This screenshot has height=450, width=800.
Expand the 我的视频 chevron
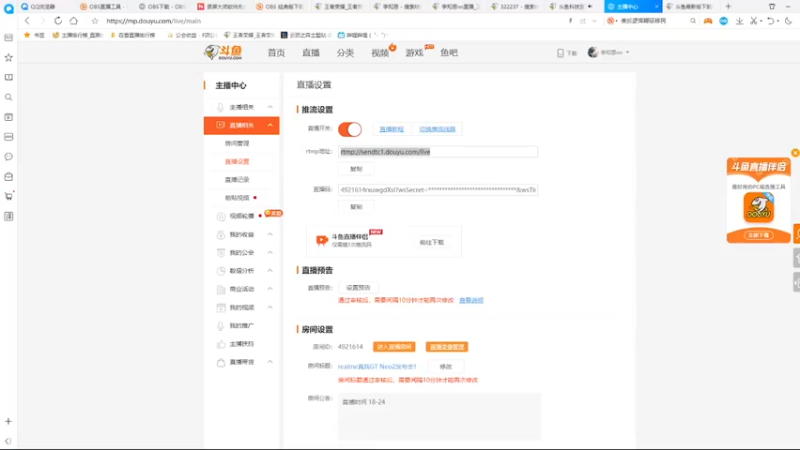[270, 307]
